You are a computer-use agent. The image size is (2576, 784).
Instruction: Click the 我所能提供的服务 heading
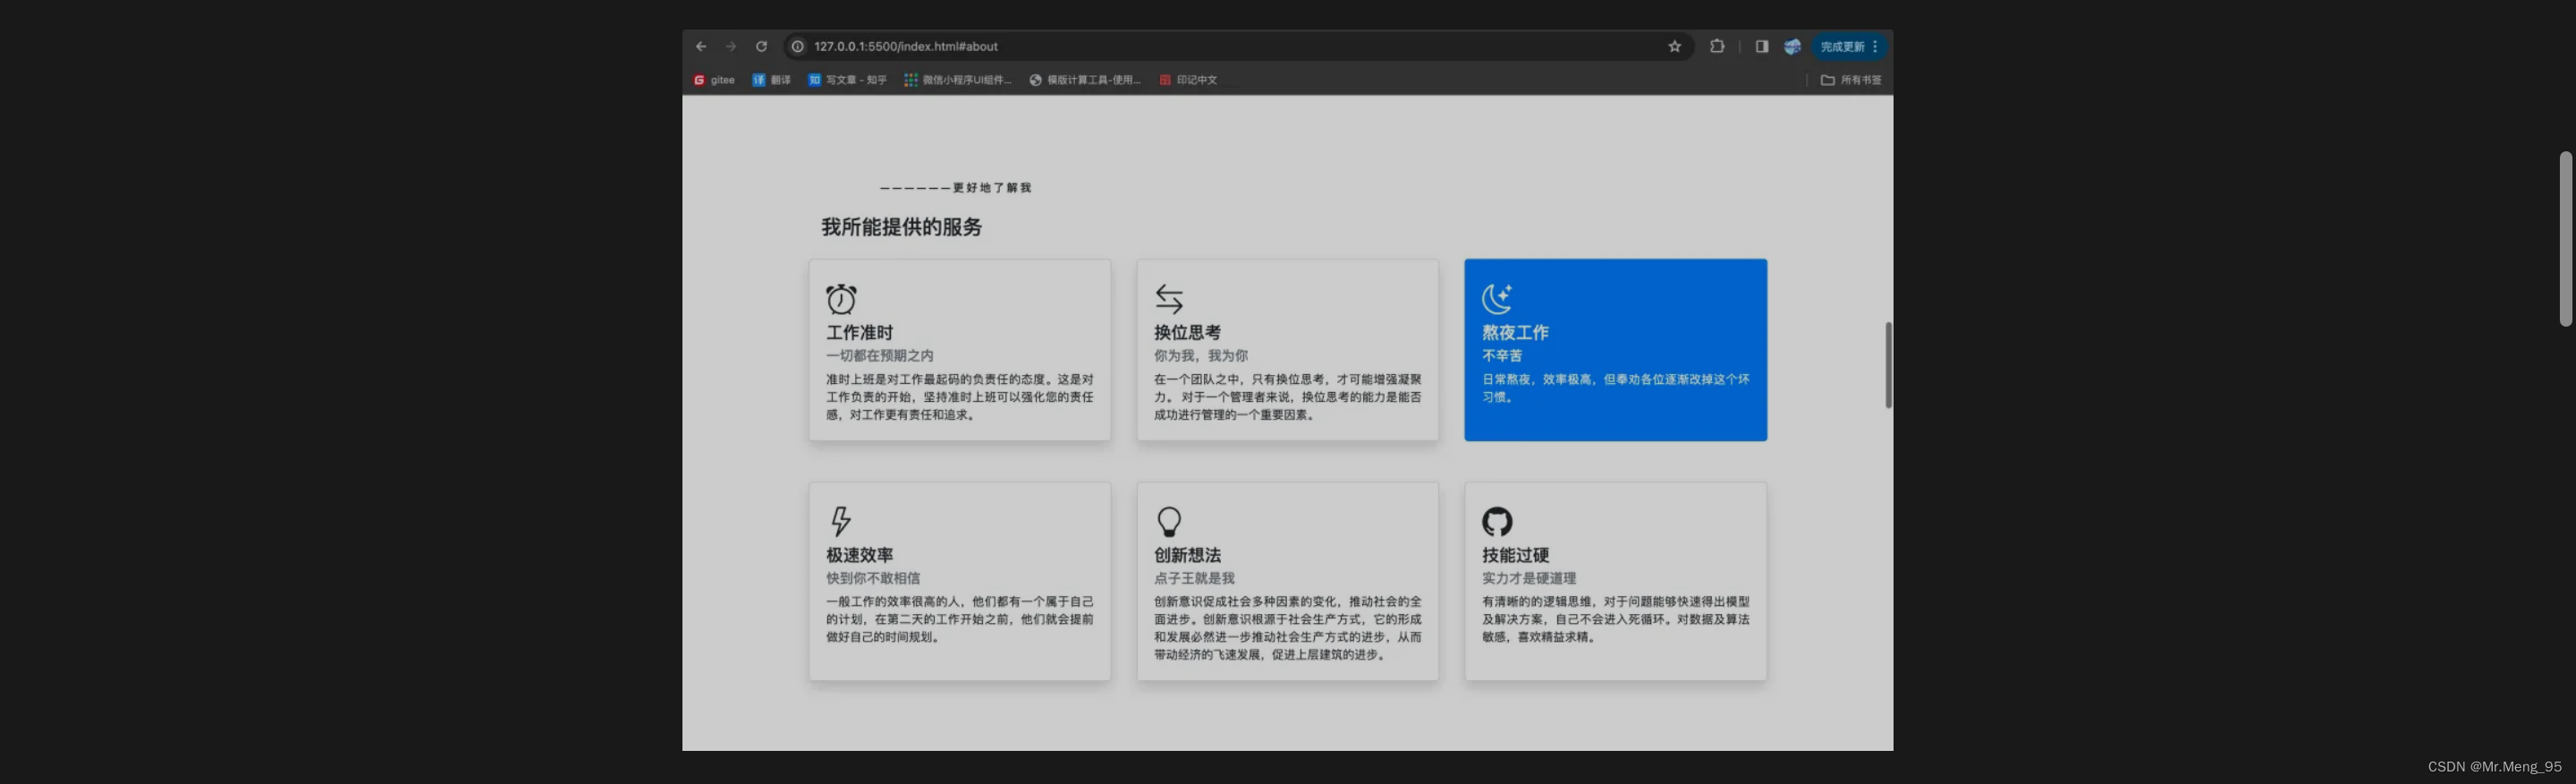(901, 227)
